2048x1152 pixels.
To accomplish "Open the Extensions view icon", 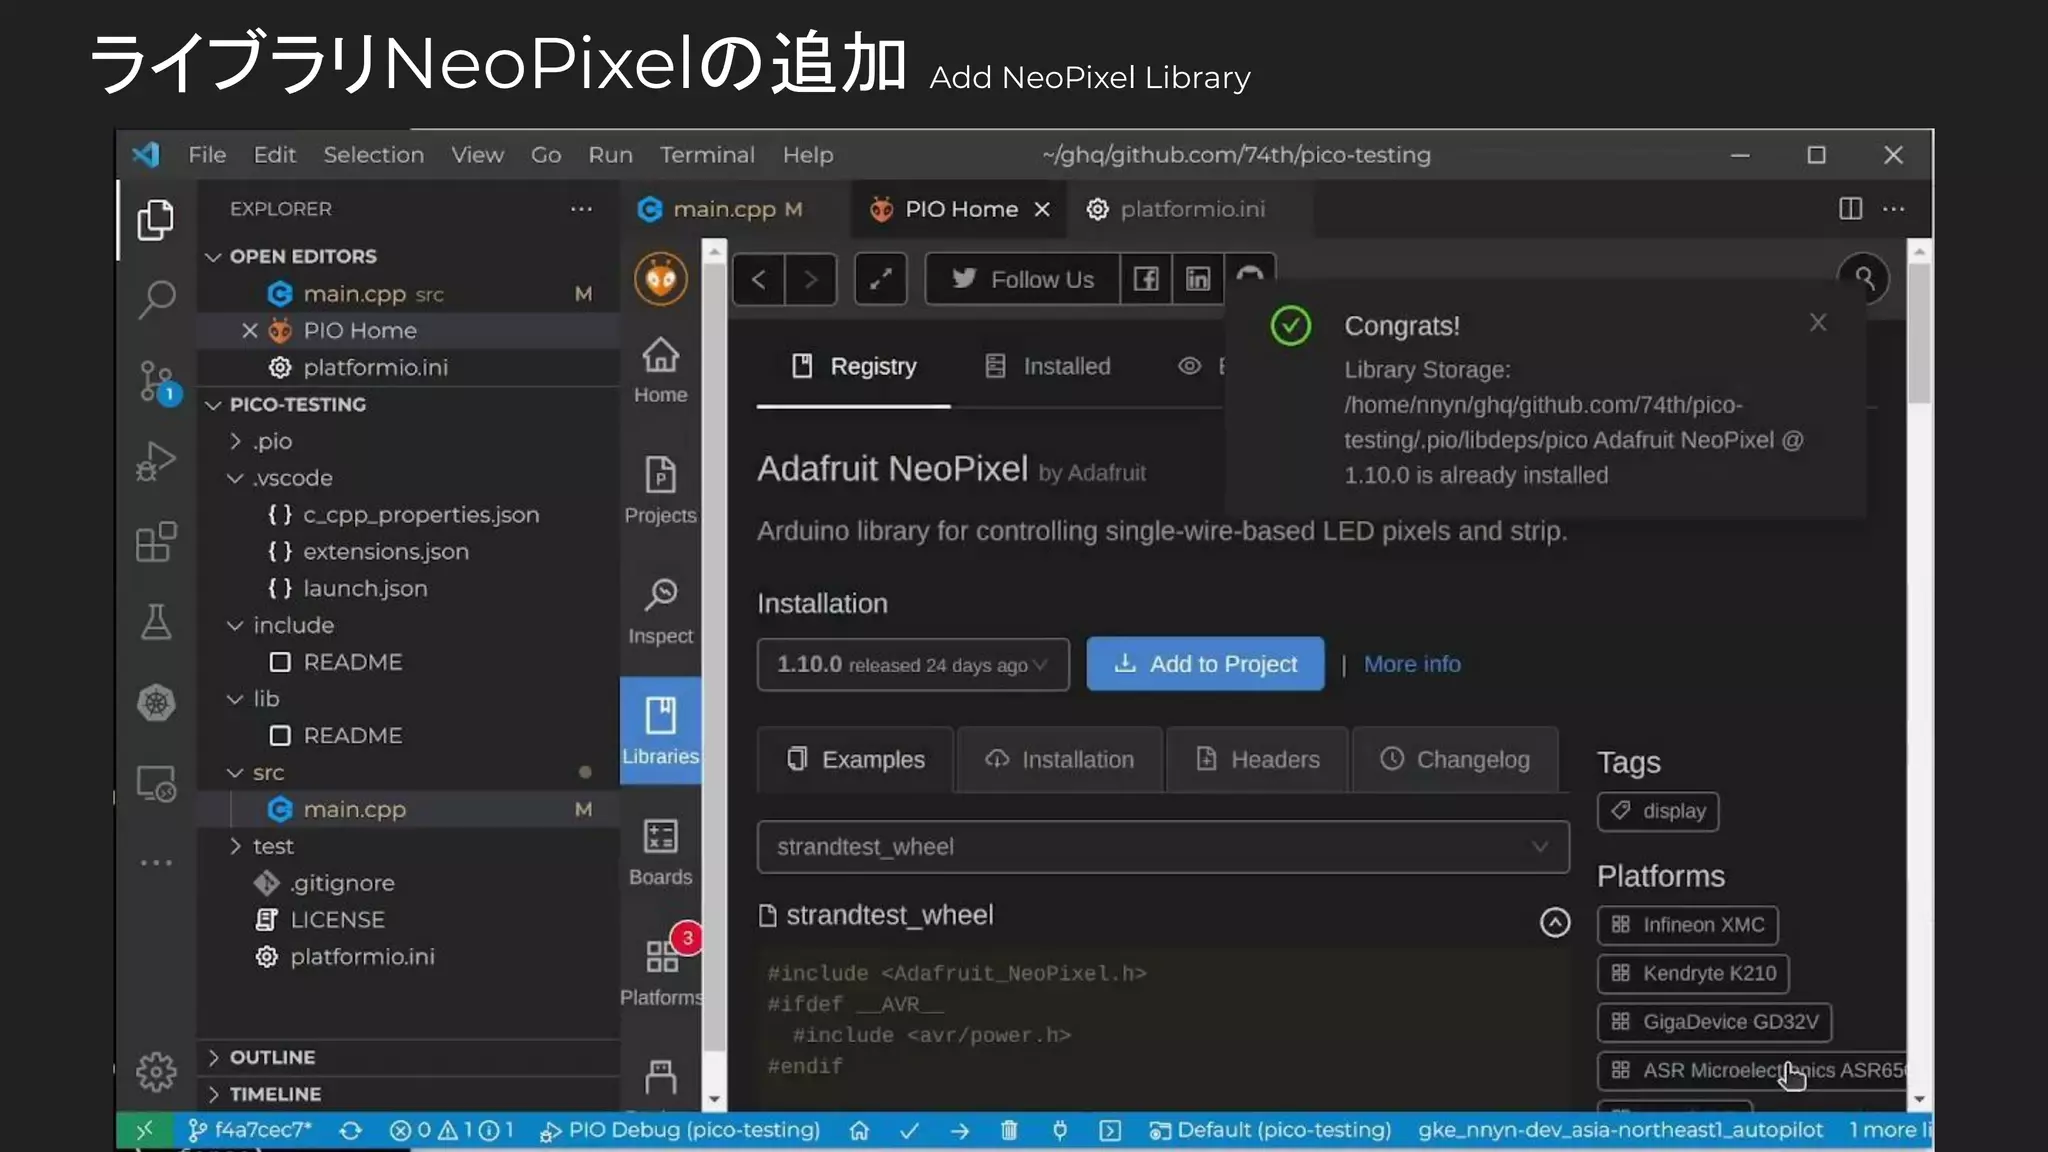I will point(155,542).
